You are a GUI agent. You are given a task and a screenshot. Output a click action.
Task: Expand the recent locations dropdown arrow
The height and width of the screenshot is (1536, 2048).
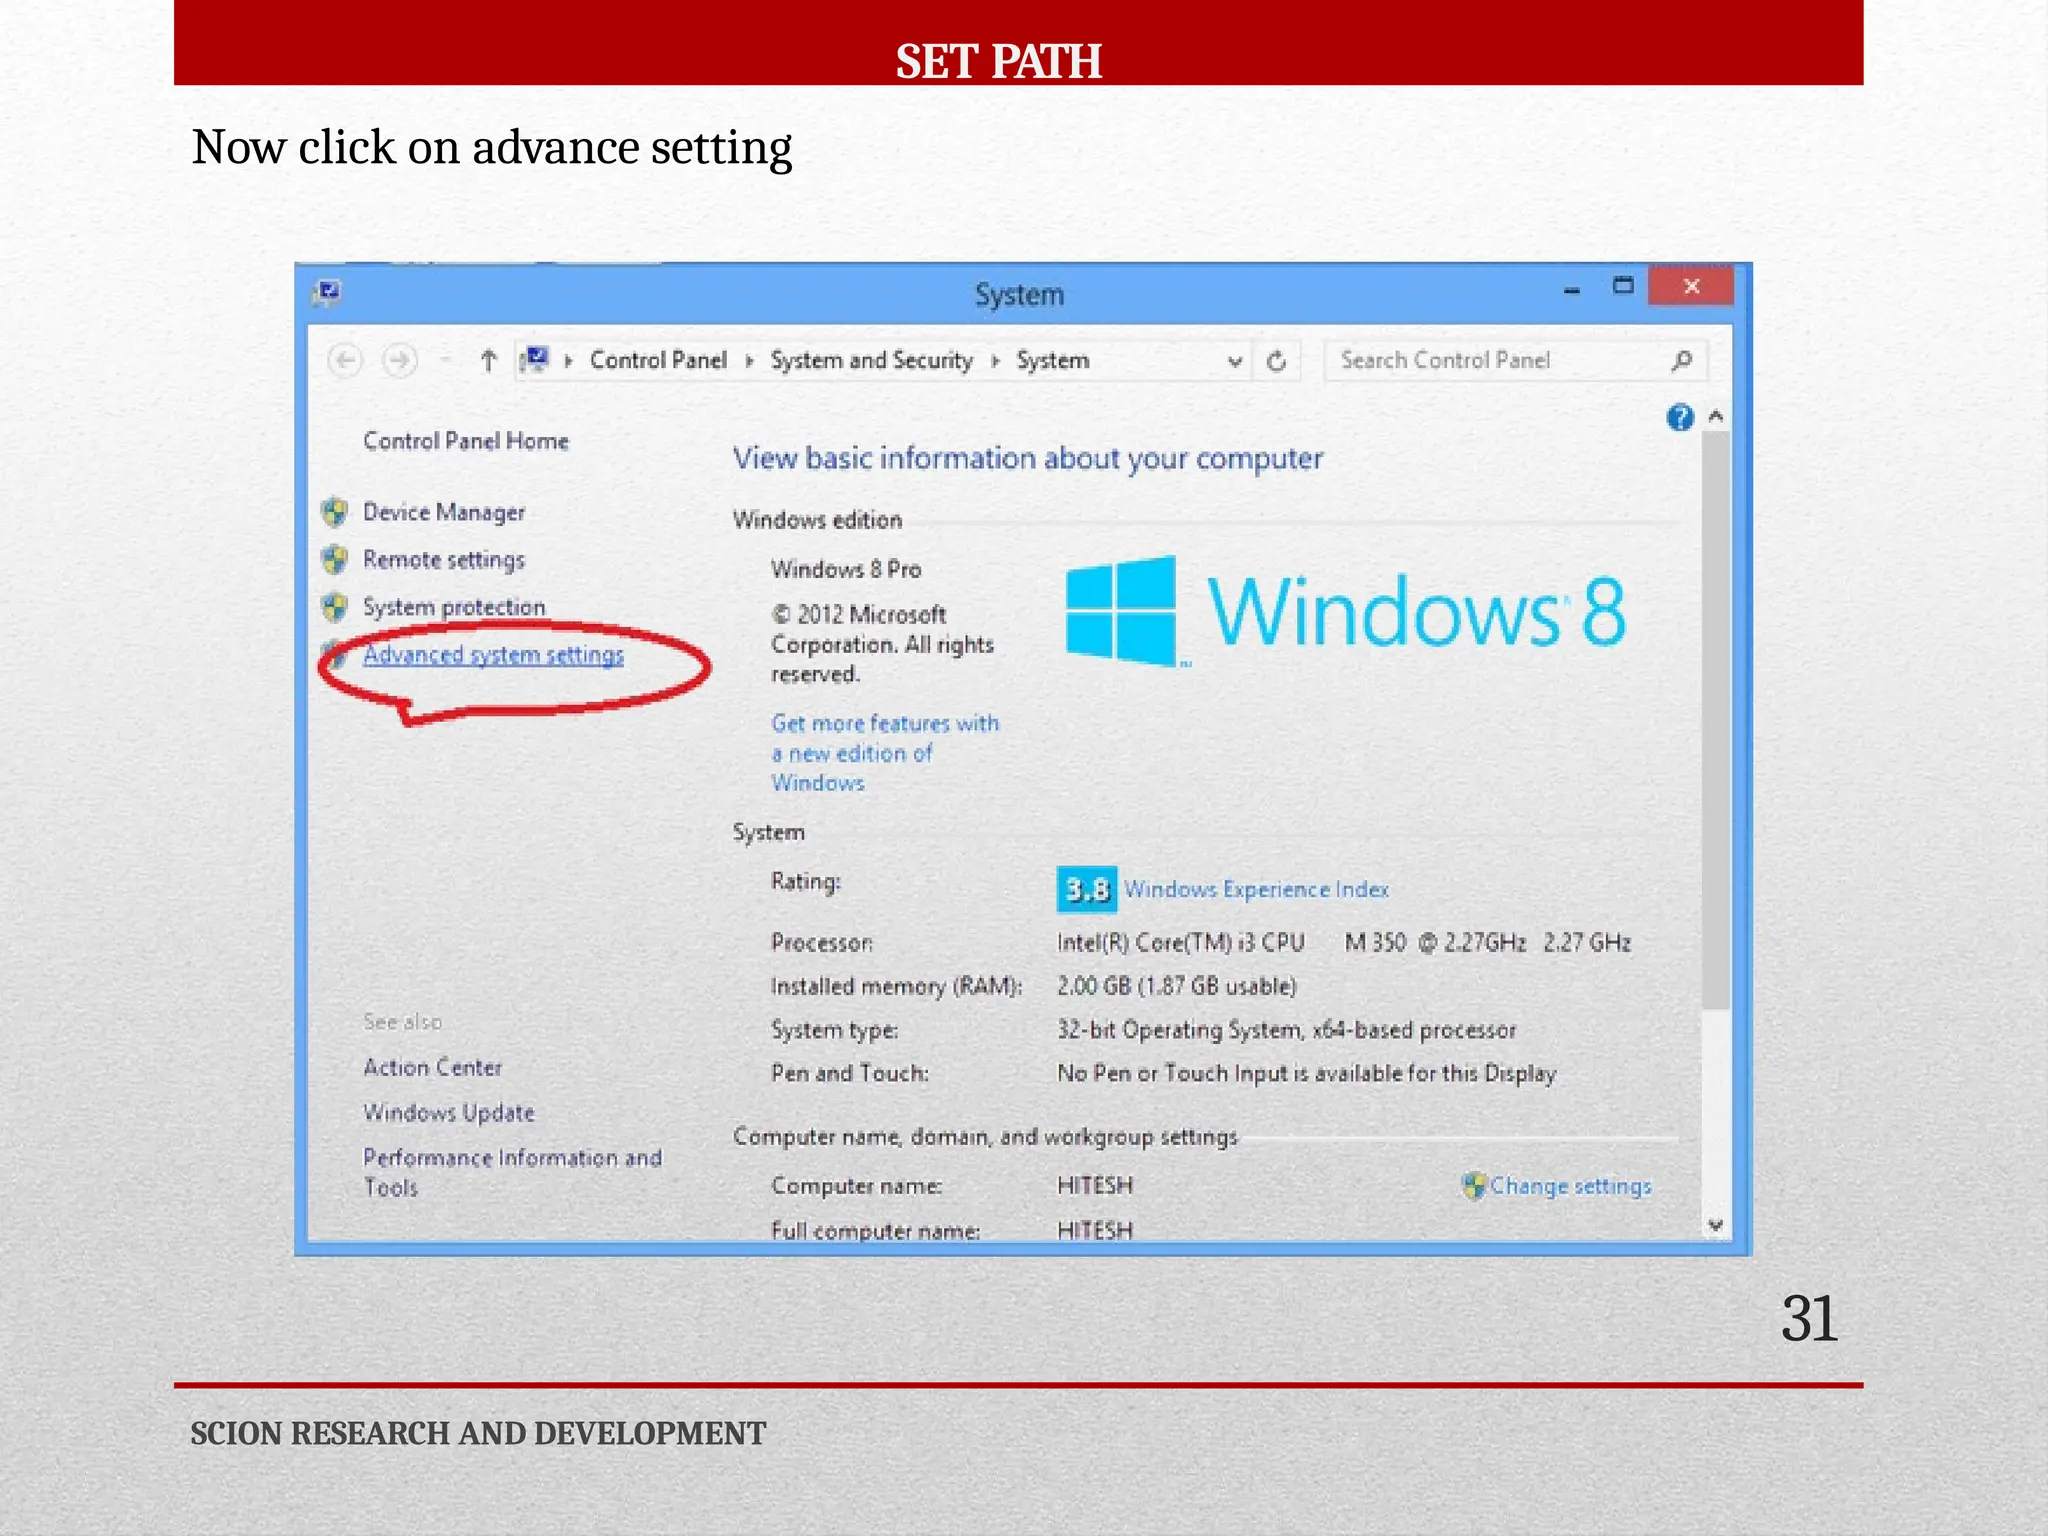[446, 360]
